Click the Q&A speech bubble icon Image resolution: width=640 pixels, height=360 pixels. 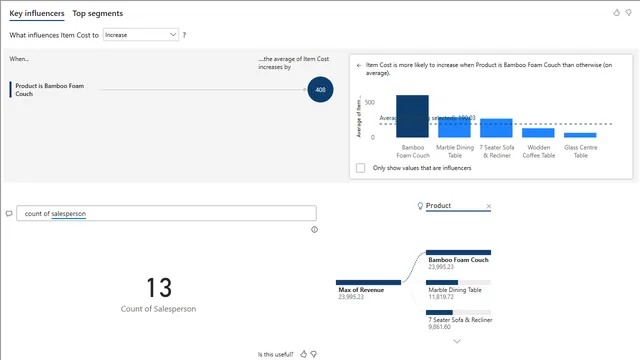click(x=9, y=213)
